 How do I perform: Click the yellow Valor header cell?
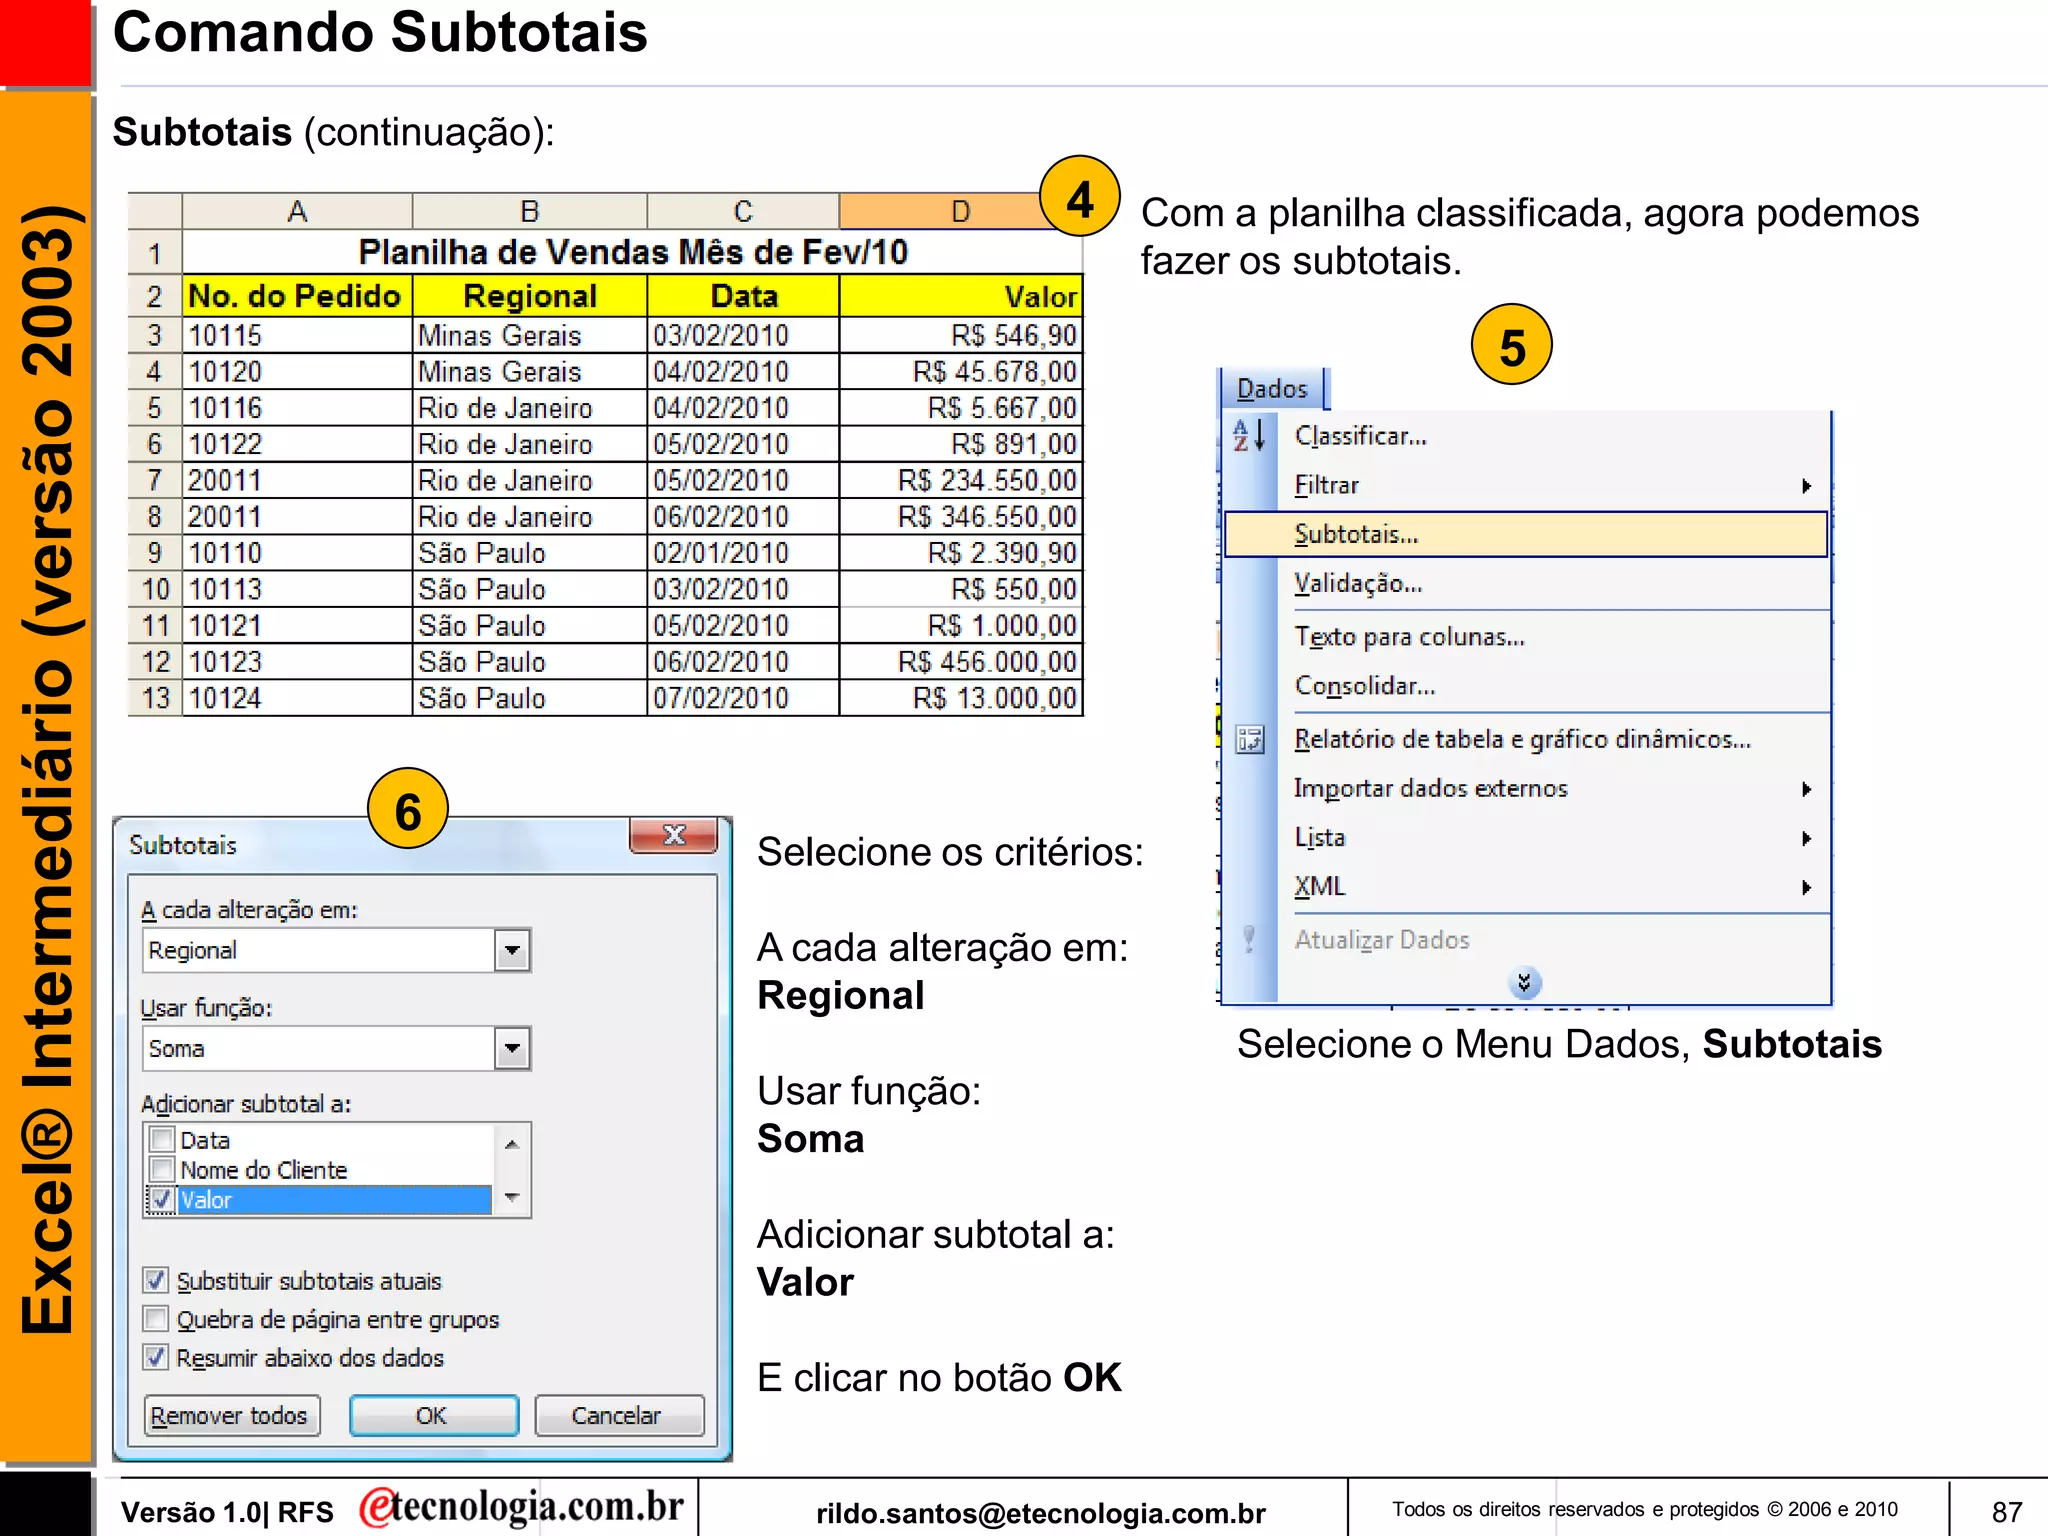coord(960,296)
